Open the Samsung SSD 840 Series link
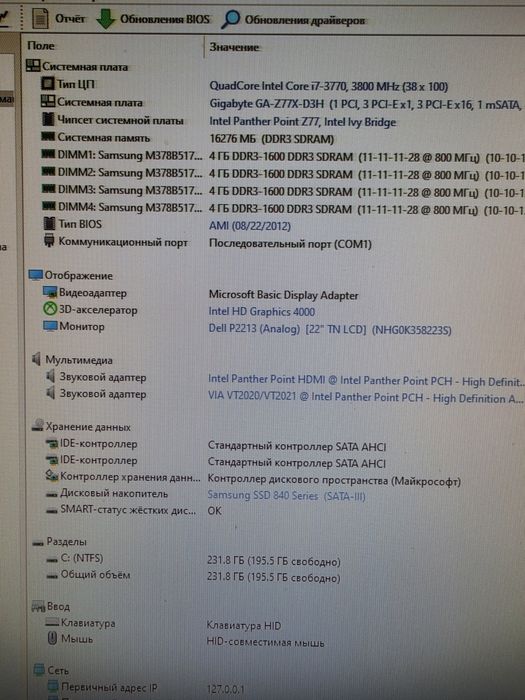This screenshot has height=700, width=525. pos(287,496)
